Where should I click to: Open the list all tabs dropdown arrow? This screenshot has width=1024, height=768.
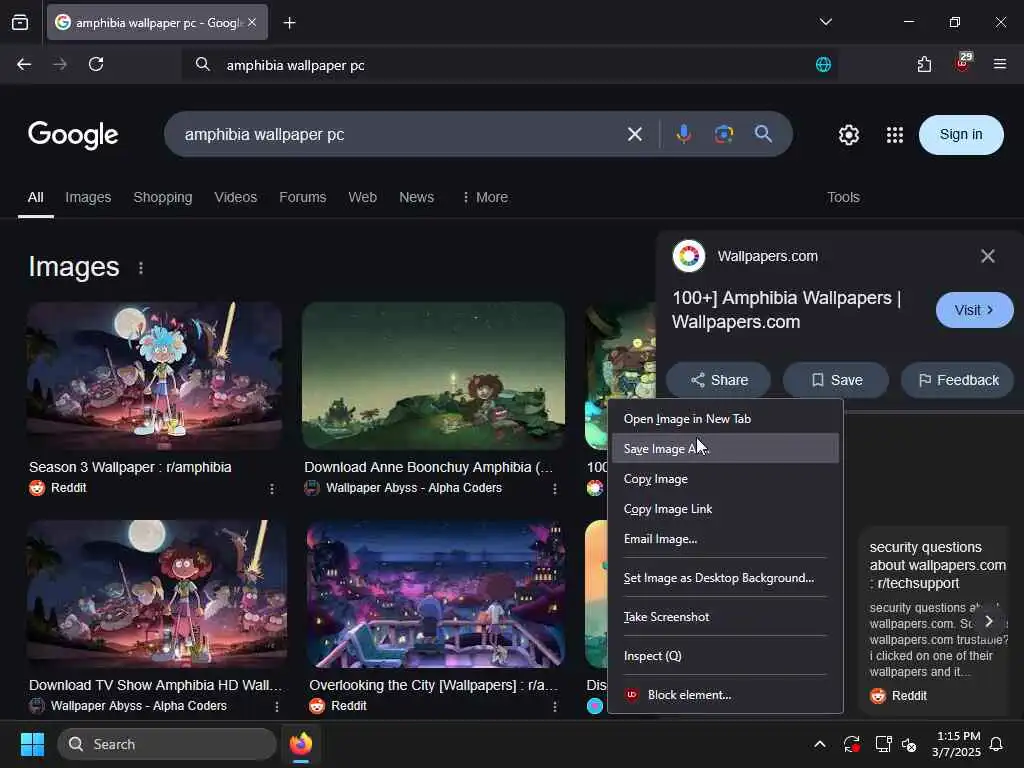(x=825, y=22)
